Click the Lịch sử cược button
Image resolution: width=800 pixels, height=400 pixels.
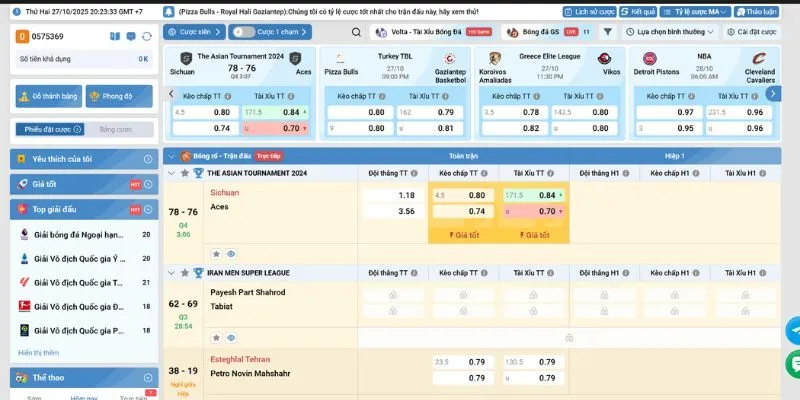(x=589, y=12)
